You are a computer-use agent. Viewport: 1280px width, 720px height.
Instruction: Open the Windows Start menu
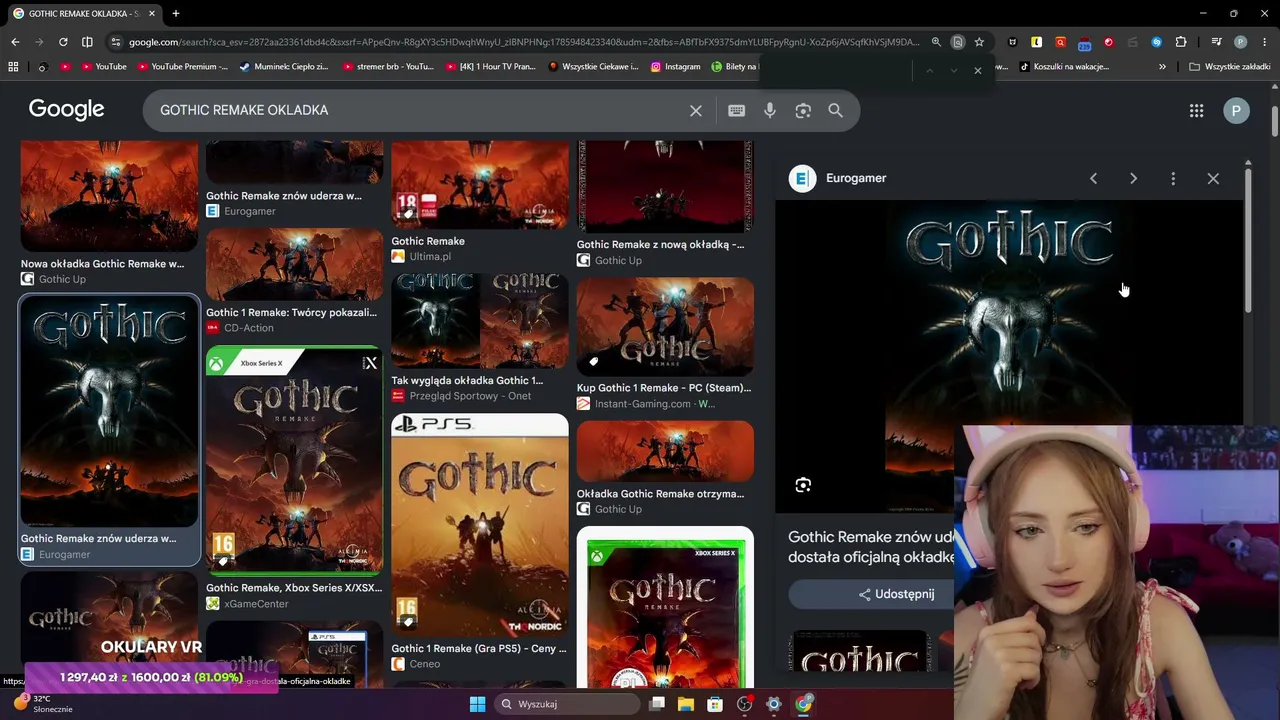tap(477, 704)
